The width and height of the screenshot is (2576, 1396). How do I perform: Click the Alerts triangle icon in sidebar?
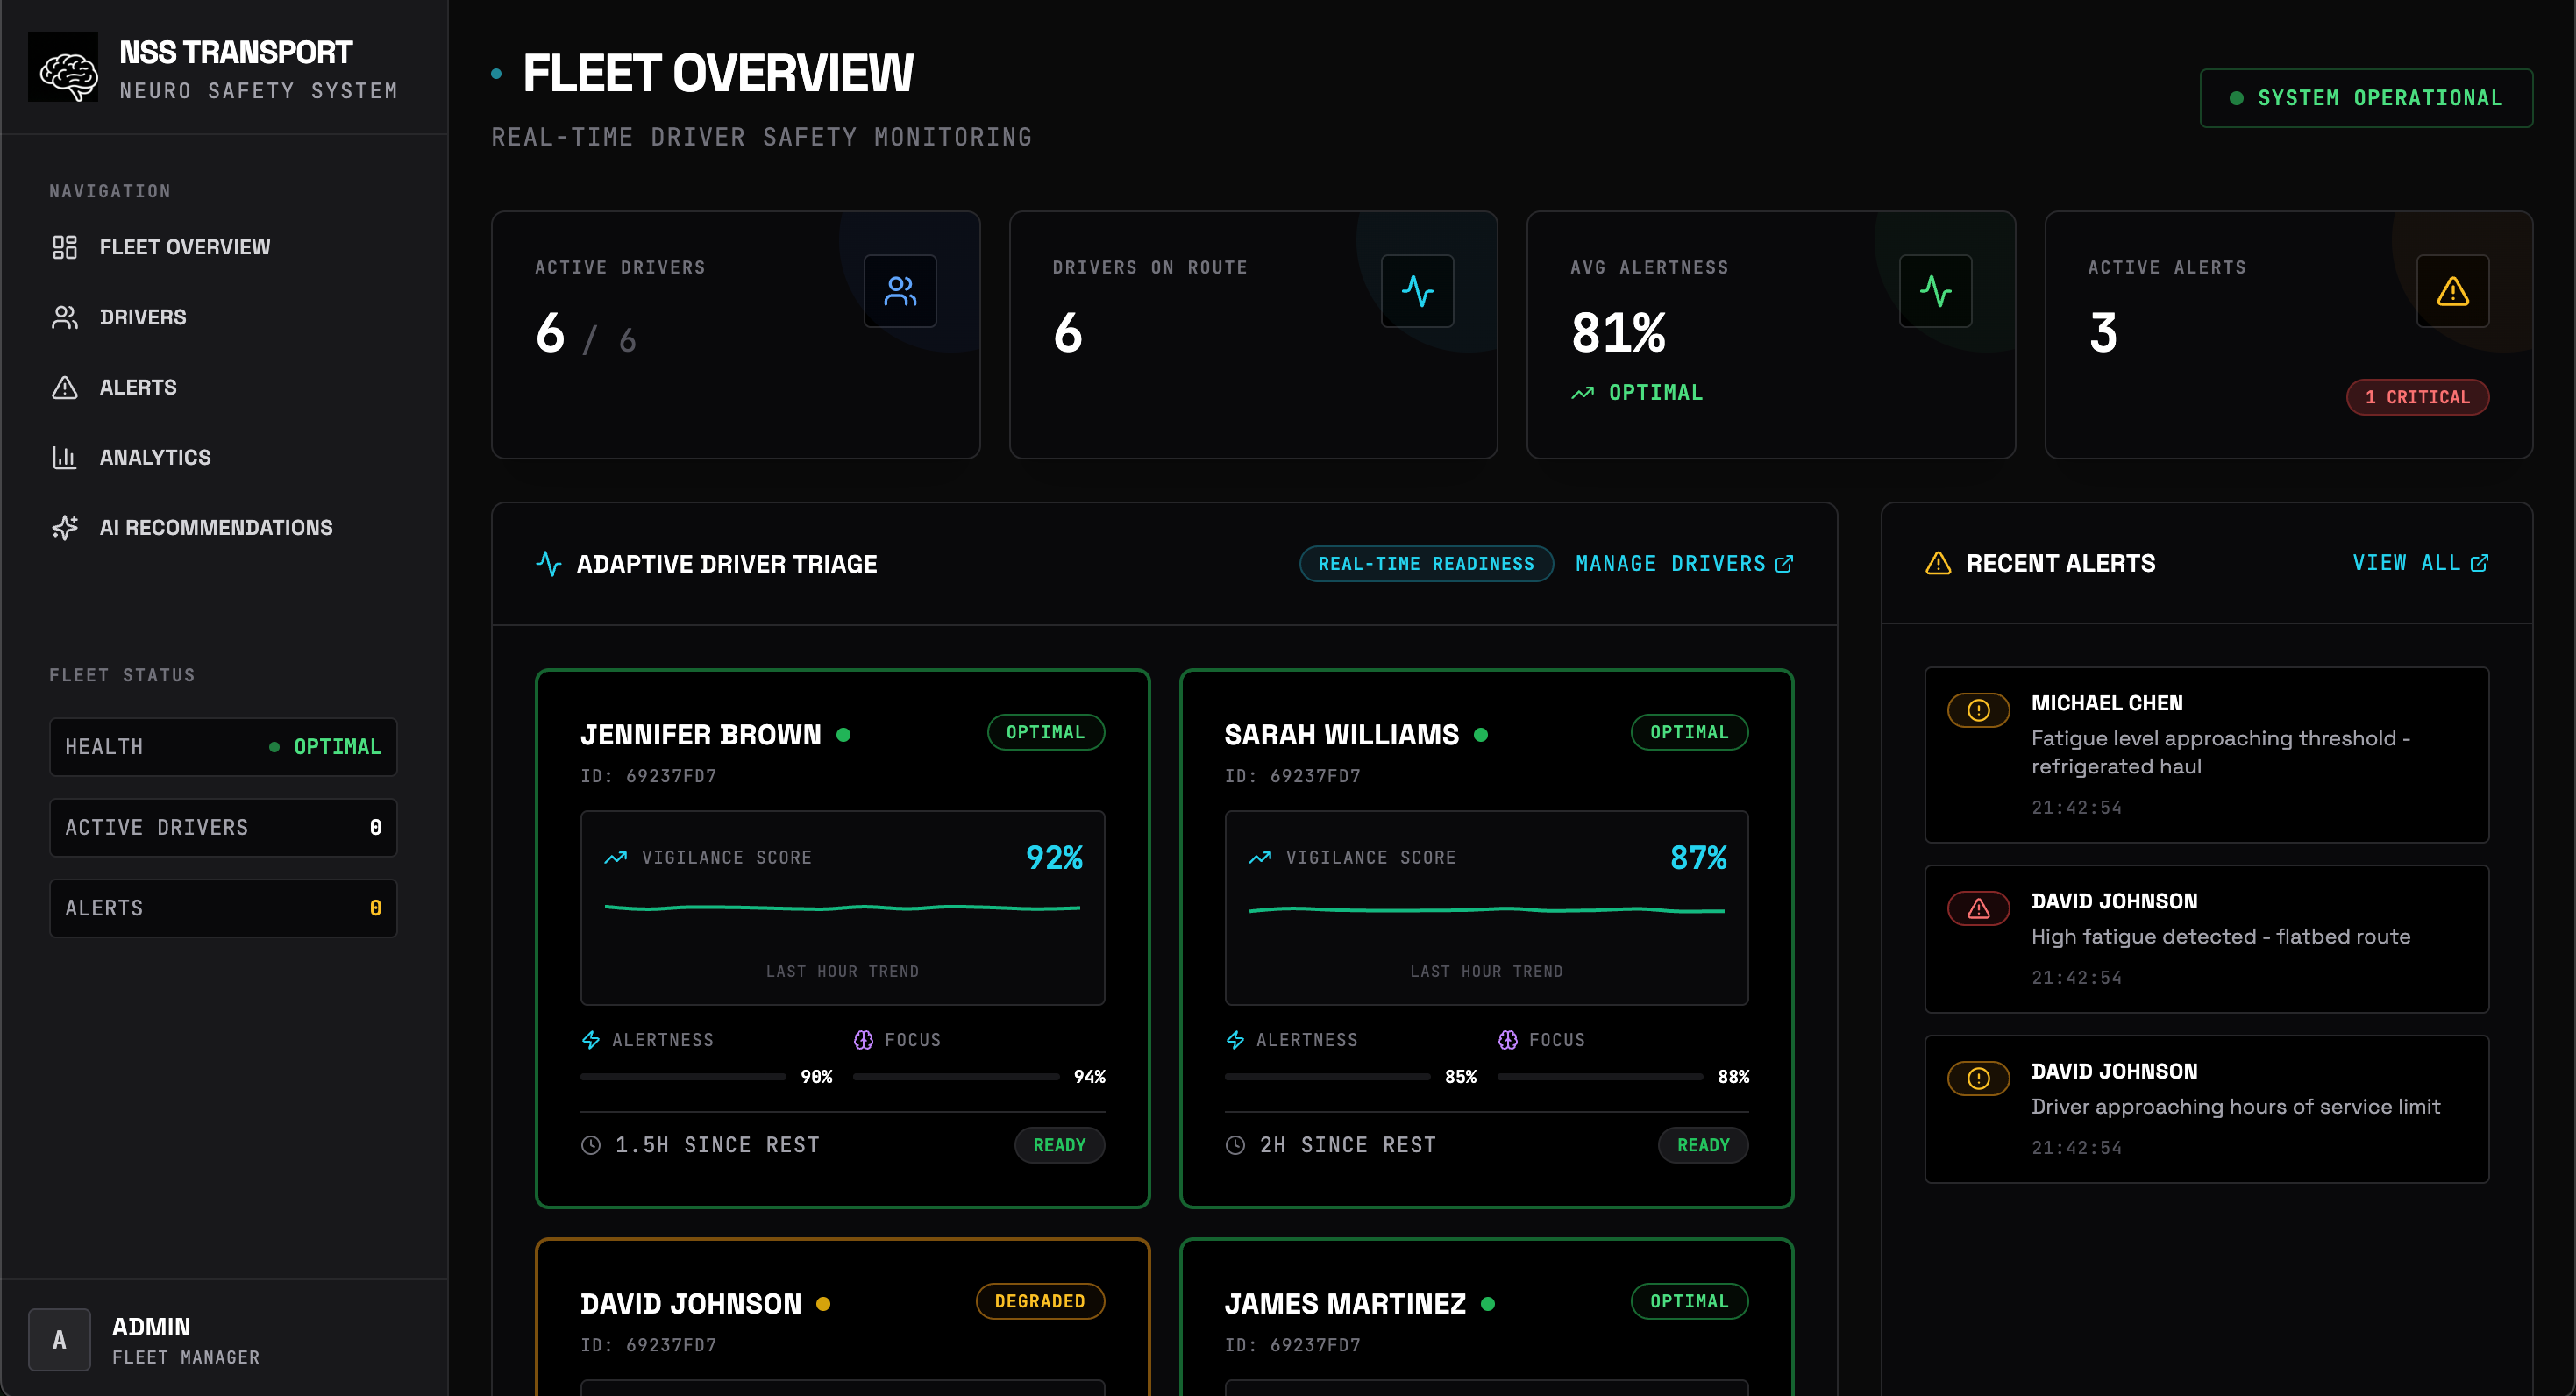point(65,387)
